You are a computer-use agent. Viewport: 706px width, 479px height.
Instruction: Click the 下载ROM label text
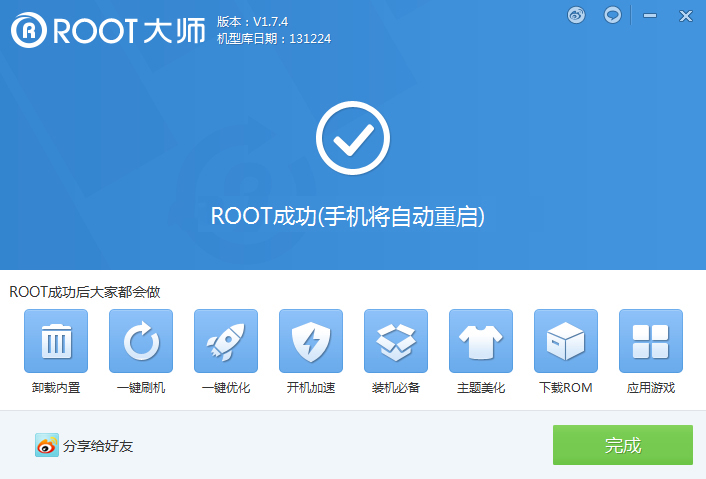pos(566,388)
